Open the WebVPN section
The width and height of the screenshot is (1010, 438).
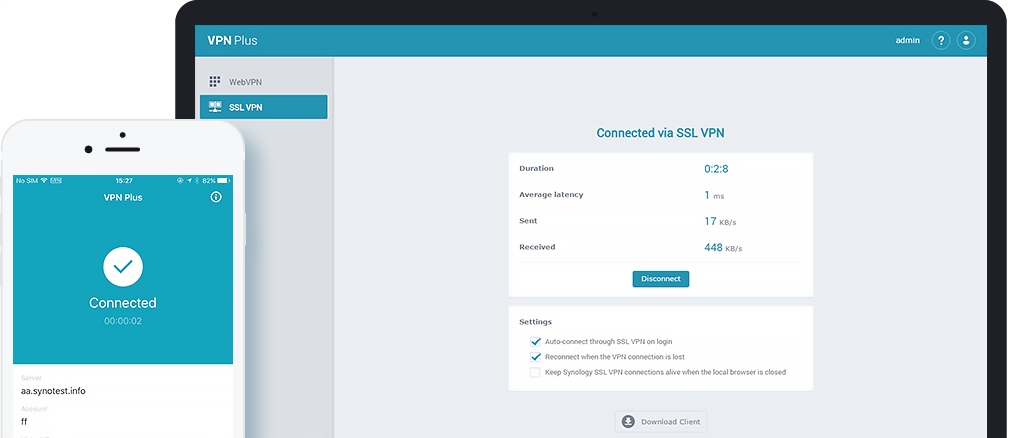(x=263, y=82)
